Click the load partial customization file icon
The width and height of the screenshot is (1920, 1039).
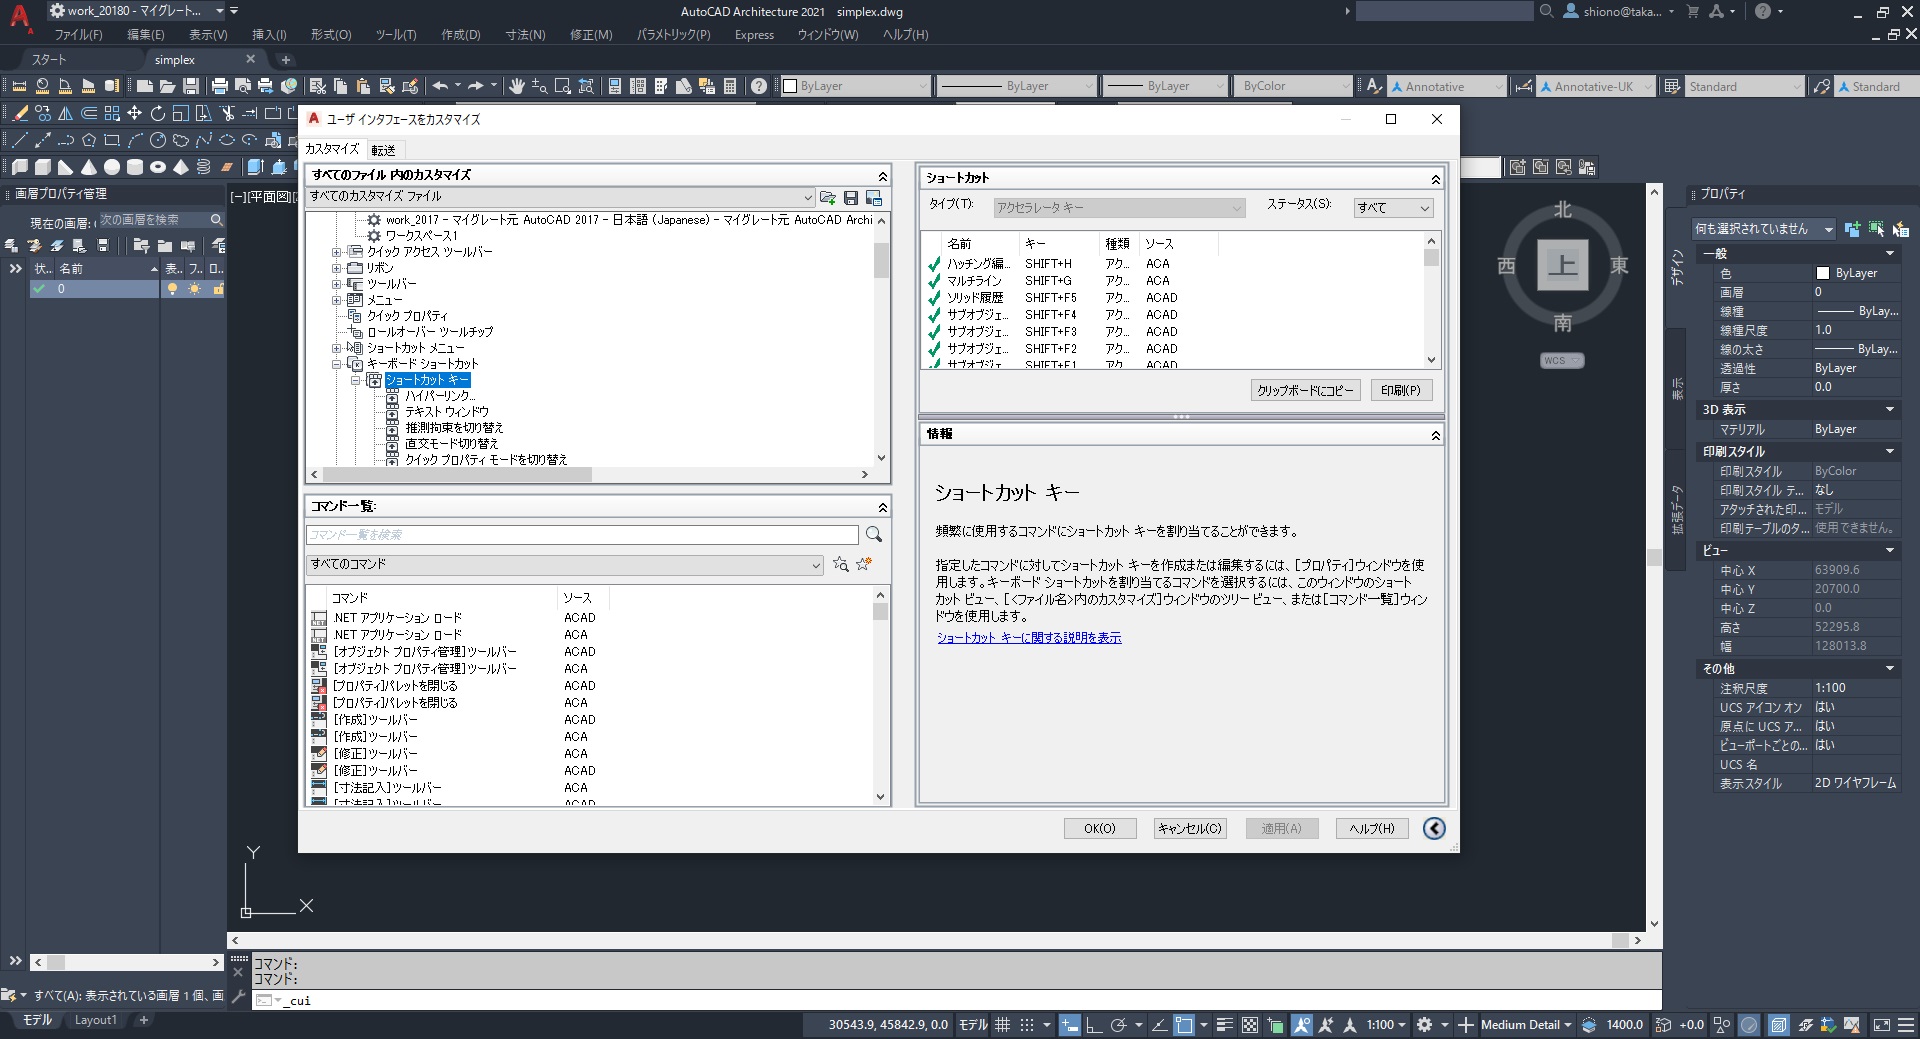[x=828, y=197]
